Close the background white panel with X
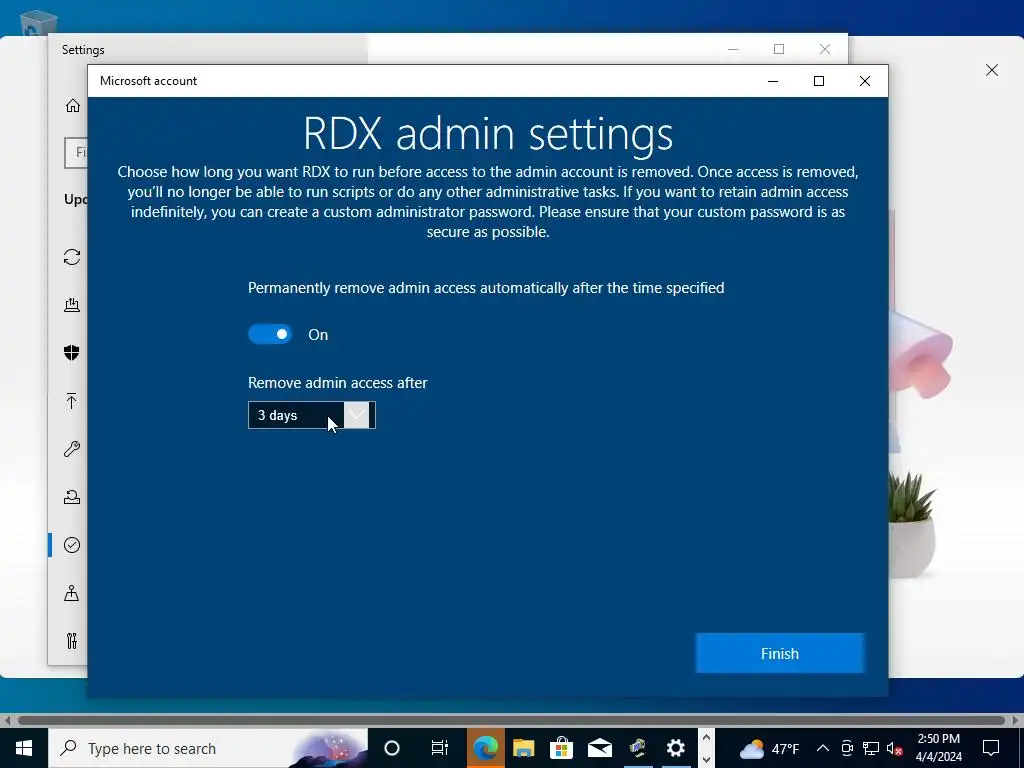The height and width of the screenshot is (768, 1024). [991, 70]
